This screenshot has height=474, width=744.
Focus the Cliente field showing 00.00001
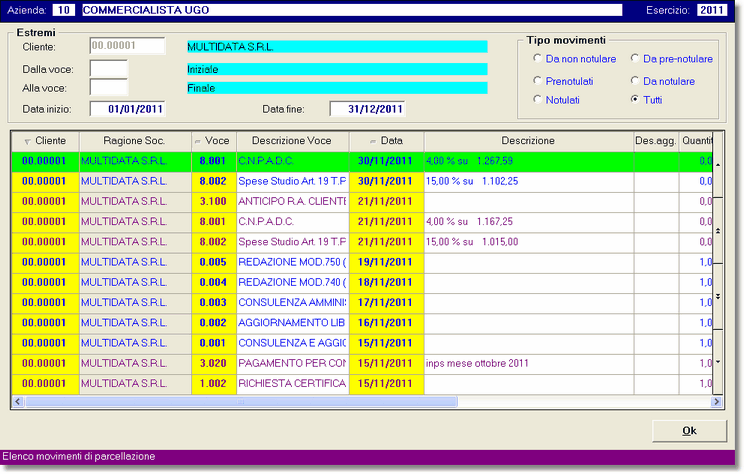coord(127,46)
